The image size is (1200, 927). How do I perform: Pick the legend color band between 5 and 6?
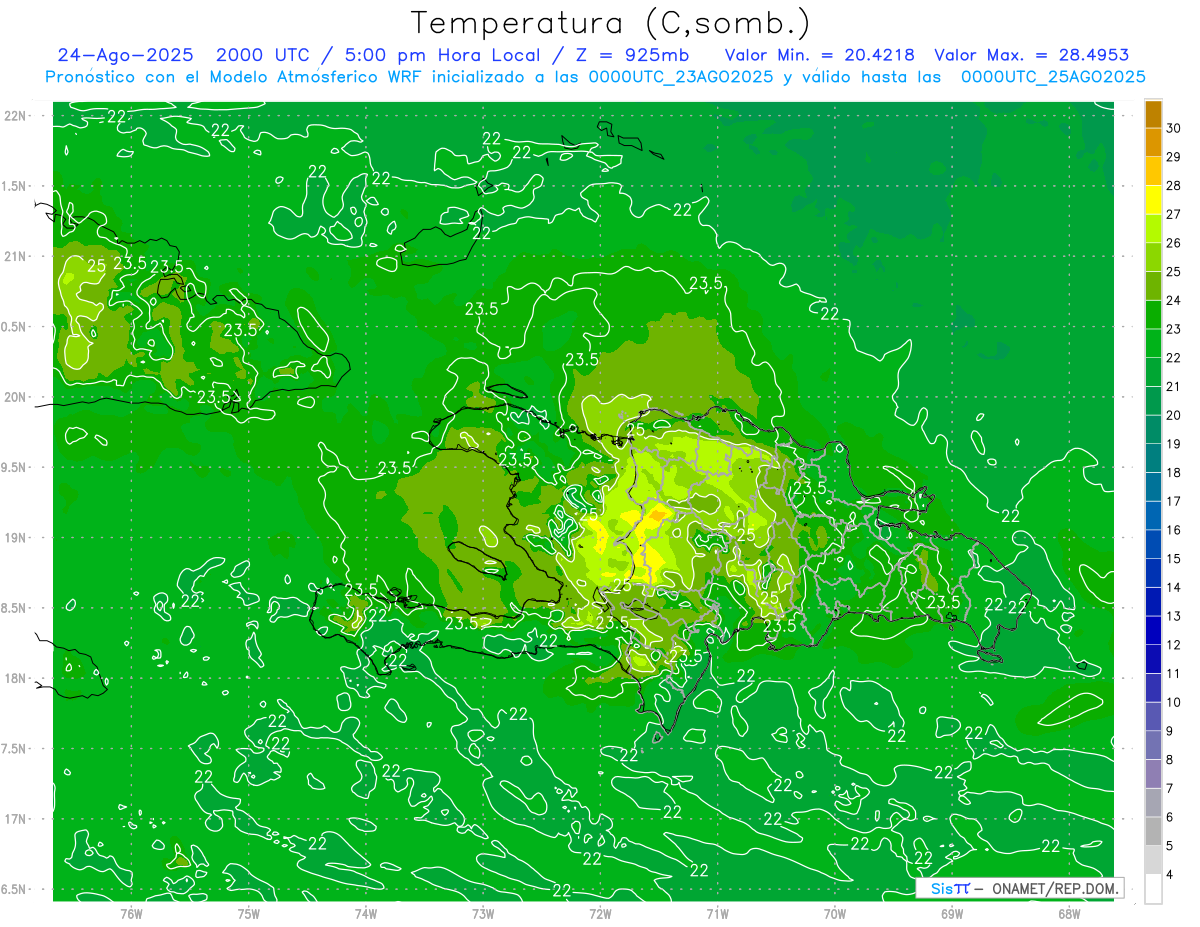coord(1153,831)
